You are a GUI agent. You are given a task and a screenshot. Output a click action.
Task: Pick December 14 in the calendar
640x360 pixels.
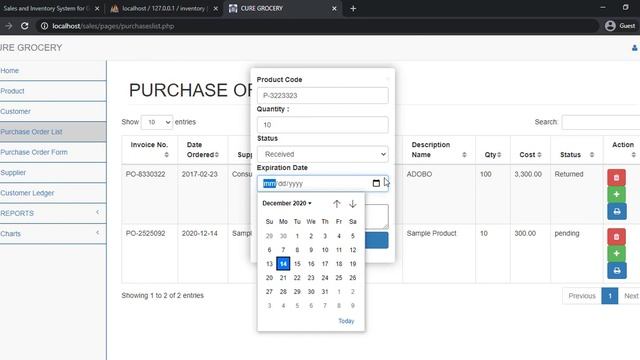[x=283, y=264]
